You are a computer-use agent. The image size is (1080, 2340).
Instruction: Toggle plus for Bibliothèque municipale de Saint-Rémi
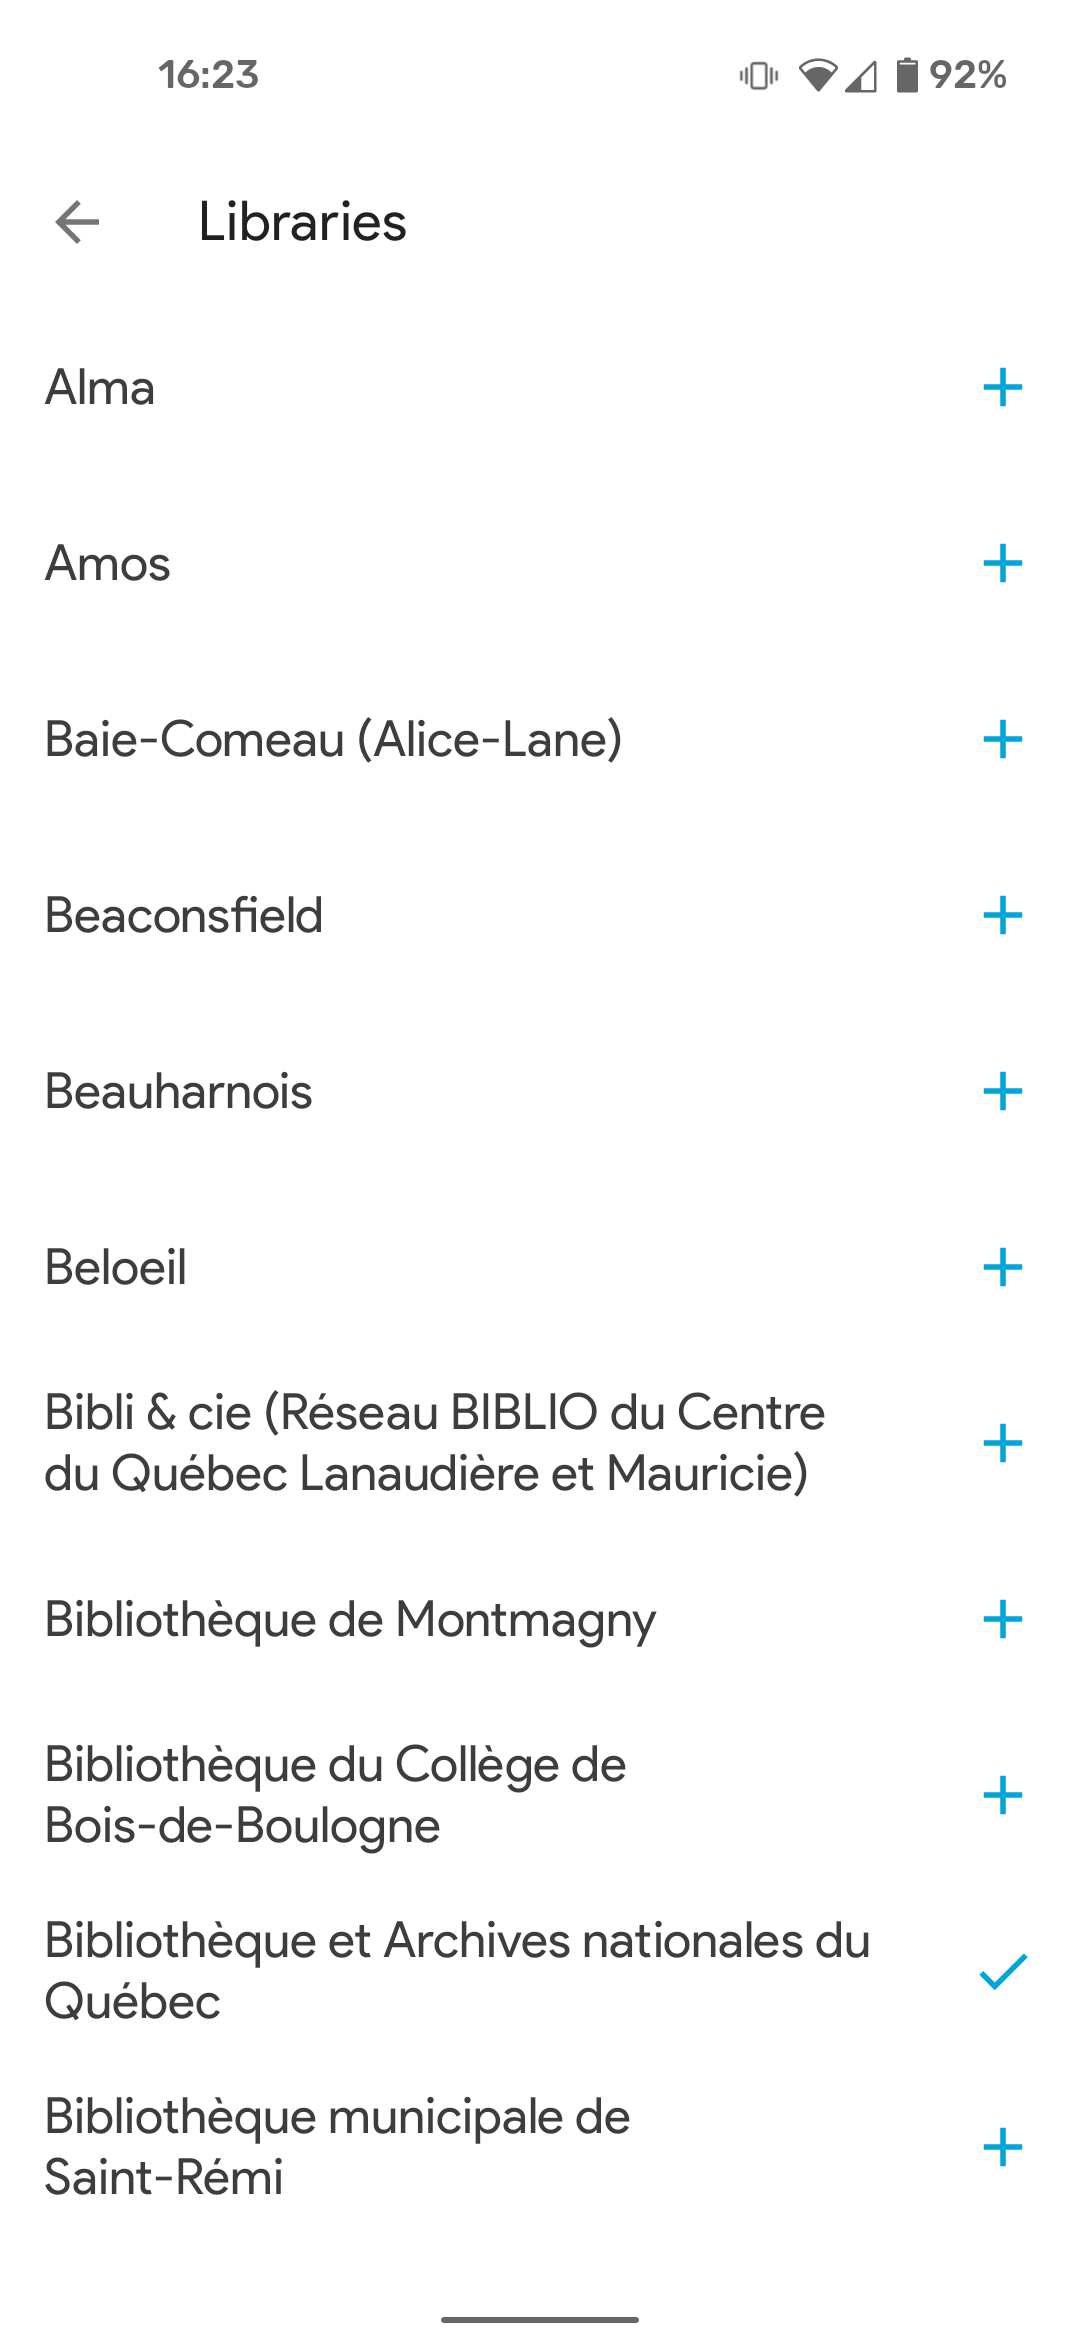point(1002,2148)
